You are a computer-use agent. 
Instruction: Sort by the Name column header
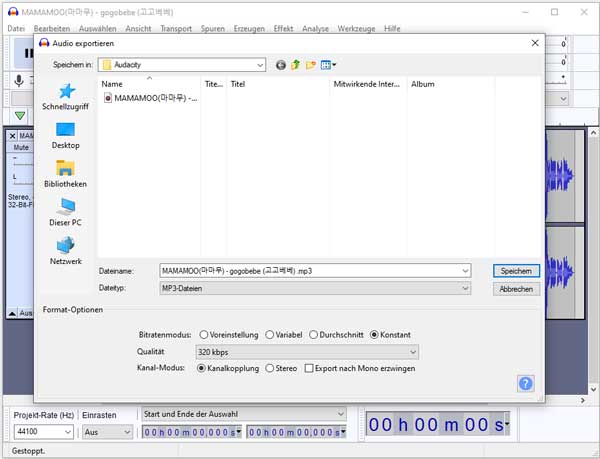tap(149, 84)
